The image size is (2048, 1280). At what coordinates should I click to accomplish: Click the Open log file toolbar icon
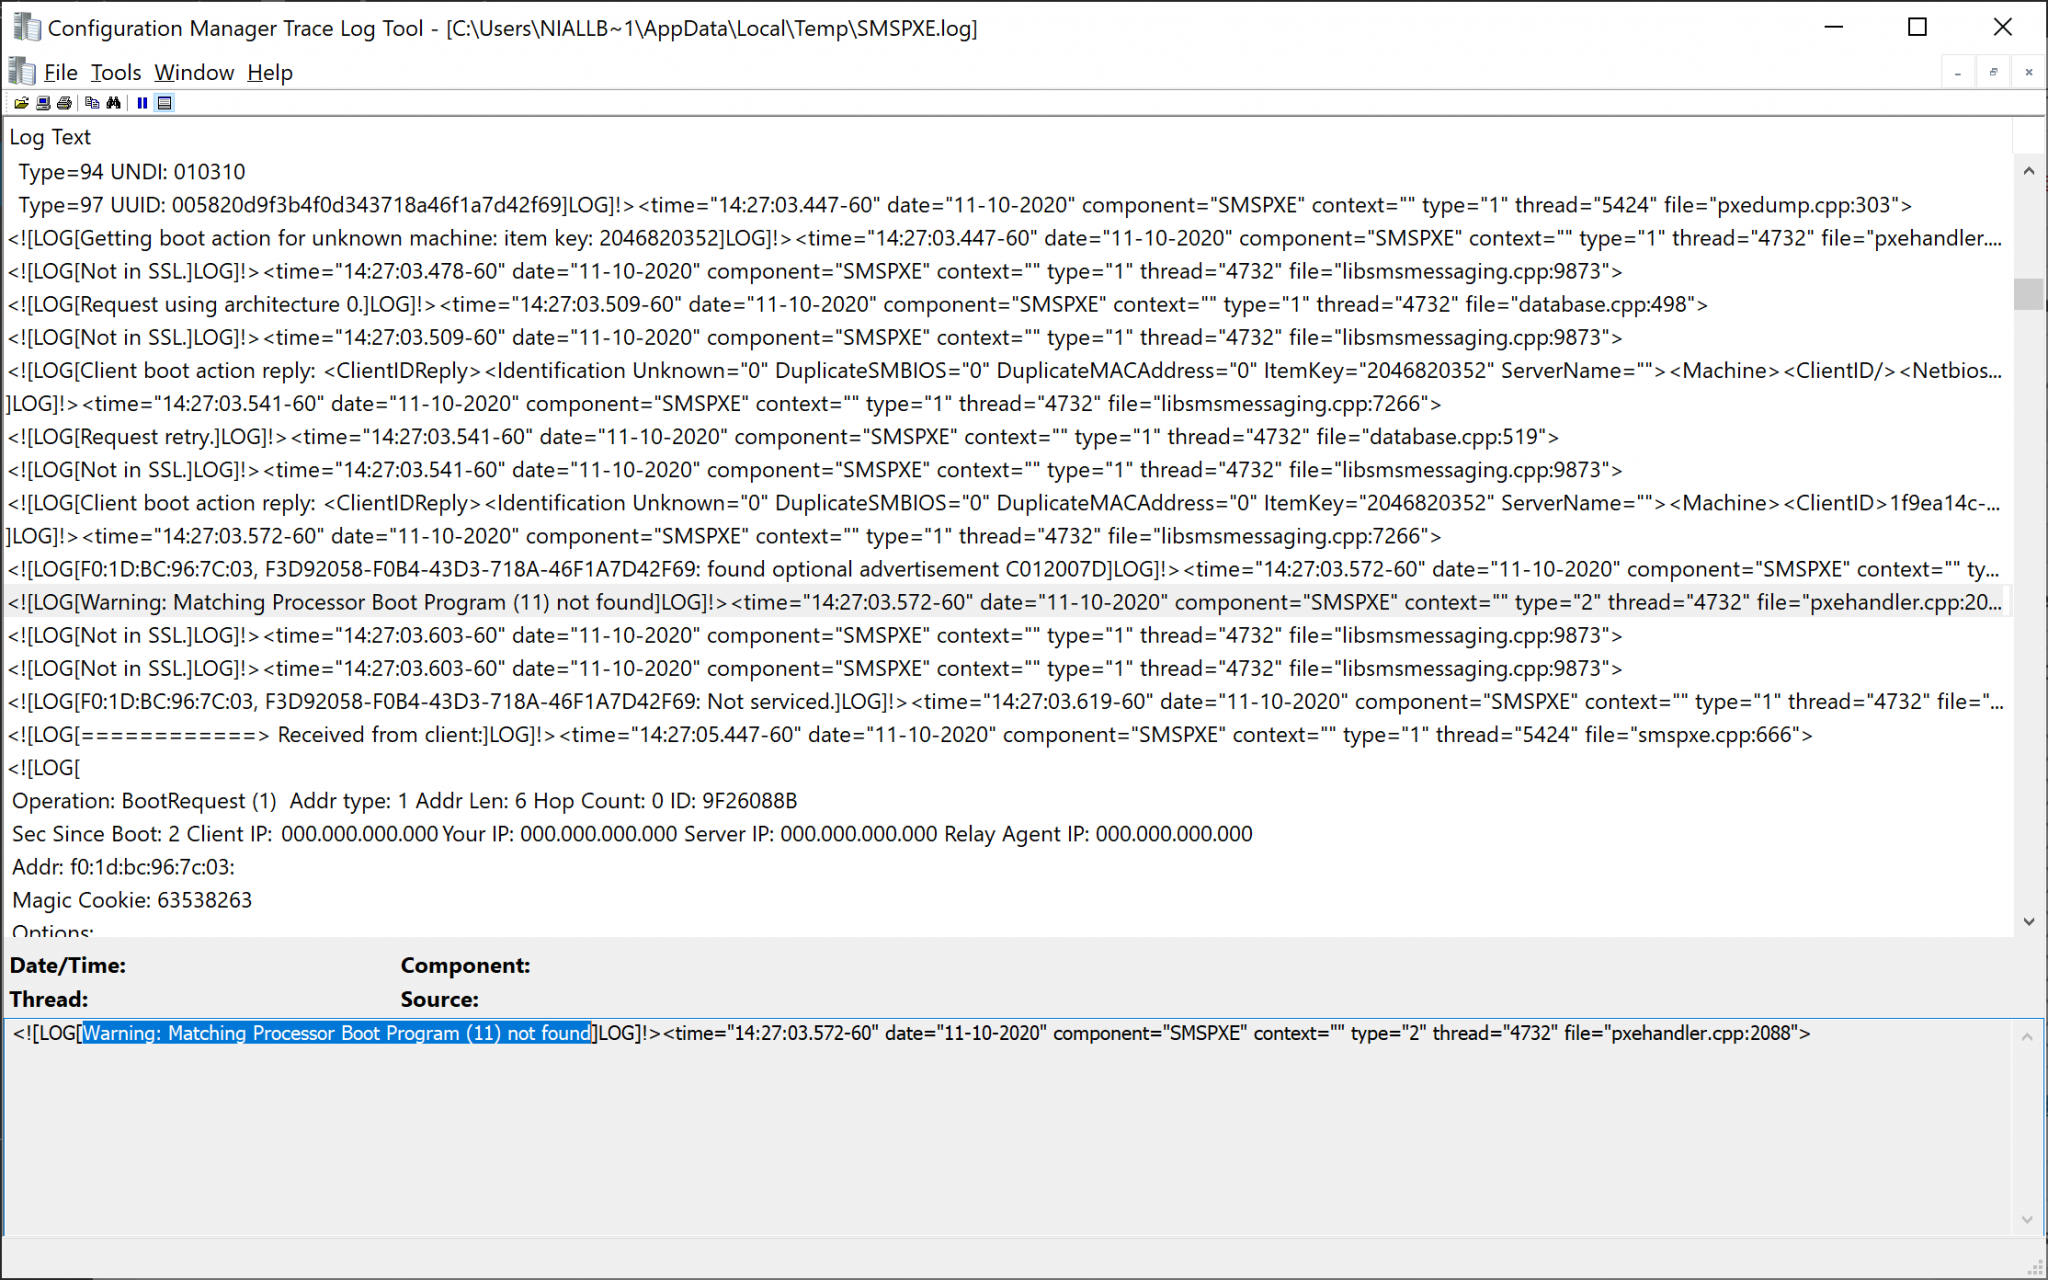[x=21, y=103]
